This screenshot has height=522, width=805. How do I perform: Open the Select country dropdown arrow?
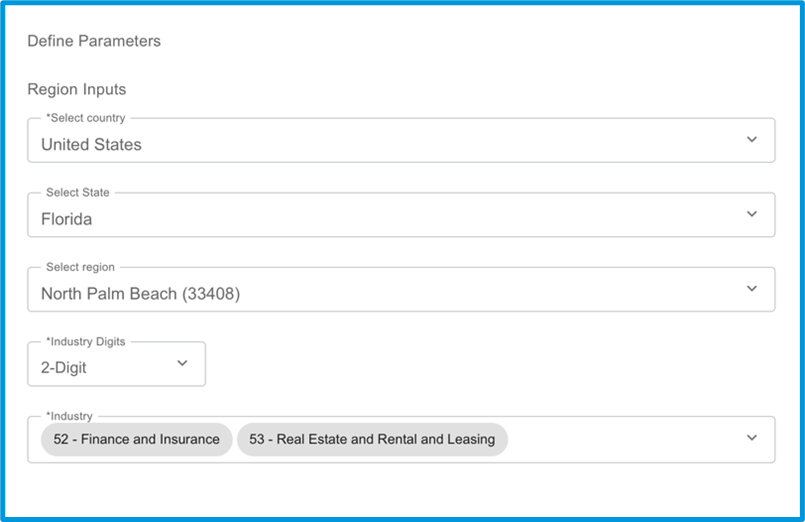pos(752,140)
